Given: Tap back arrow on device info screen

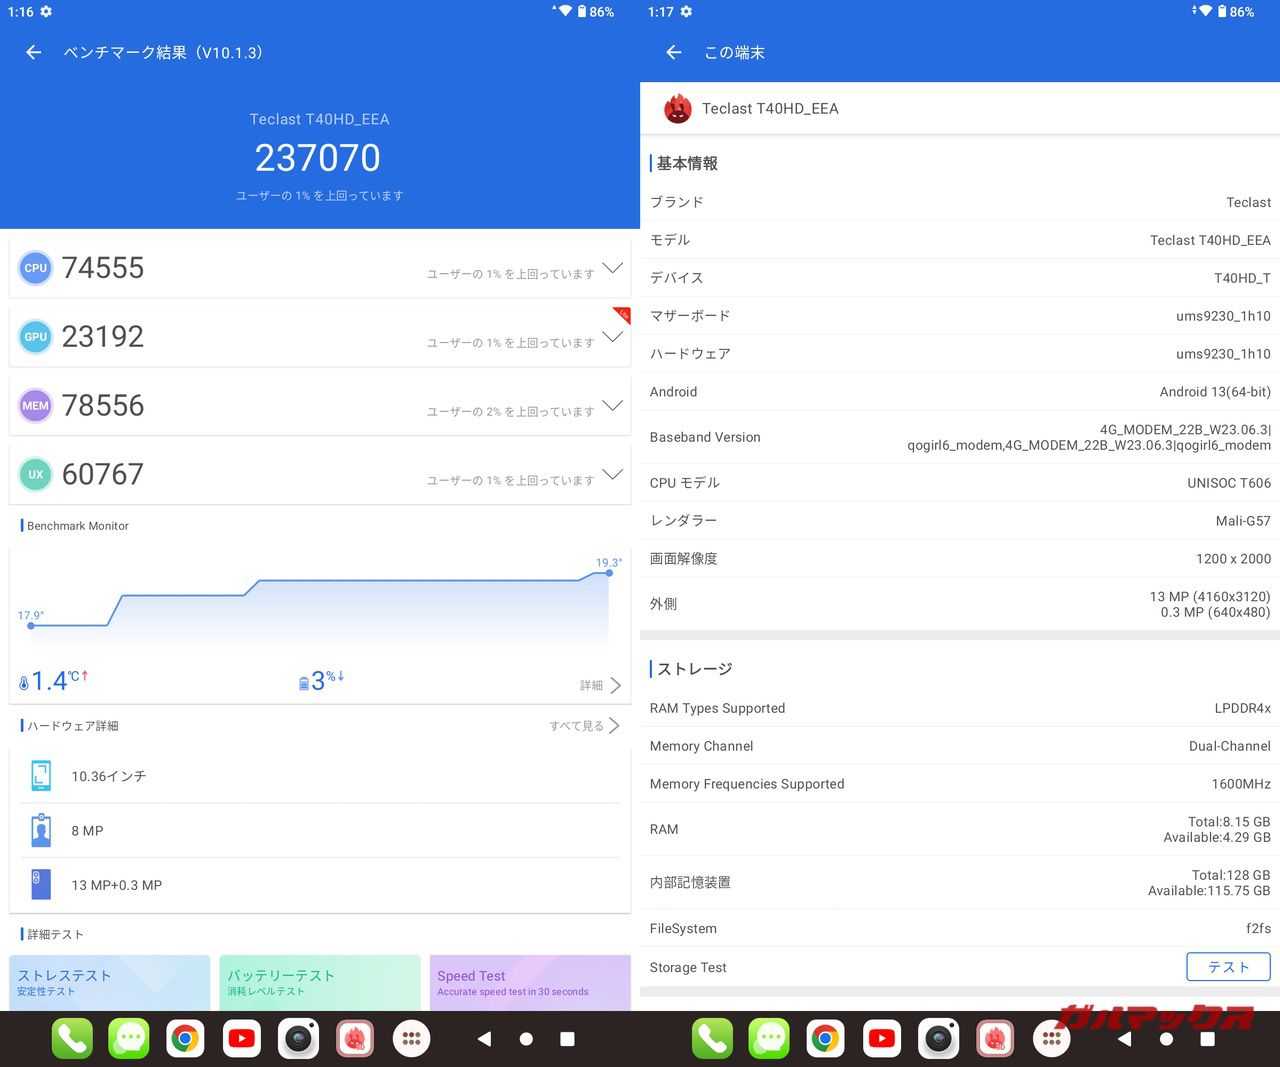Looking at the screenshot, I should tap(674, 53).
